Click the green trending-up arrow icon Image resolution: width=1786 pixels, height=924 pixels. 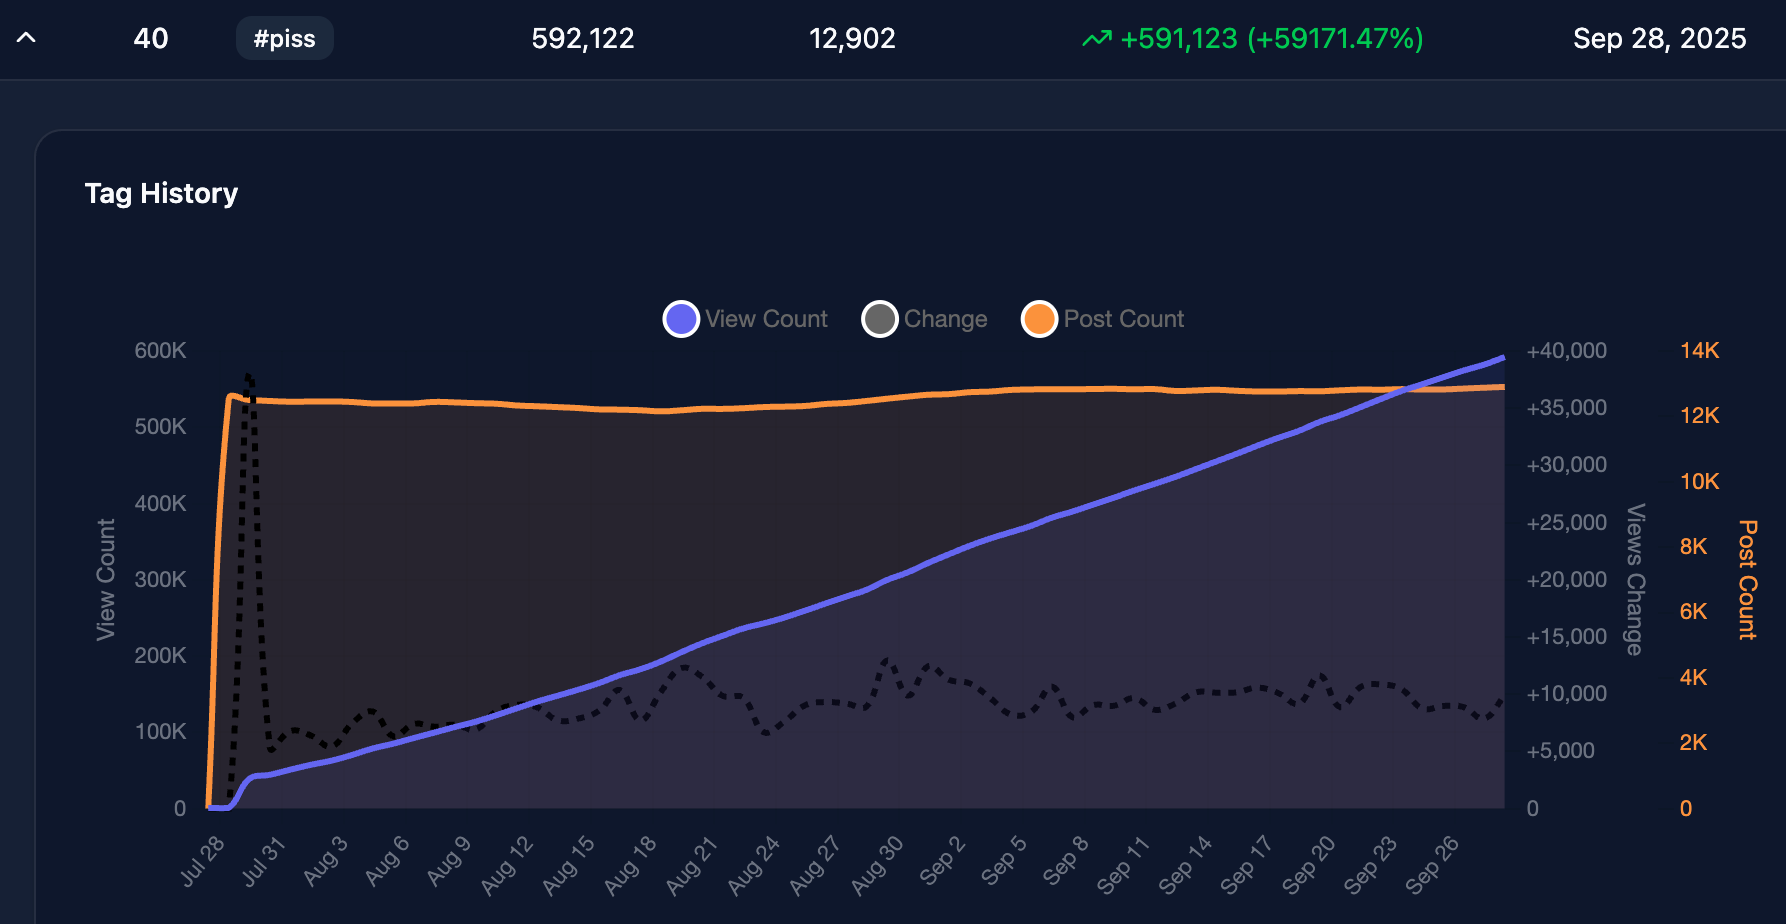tap(1096, 39)
